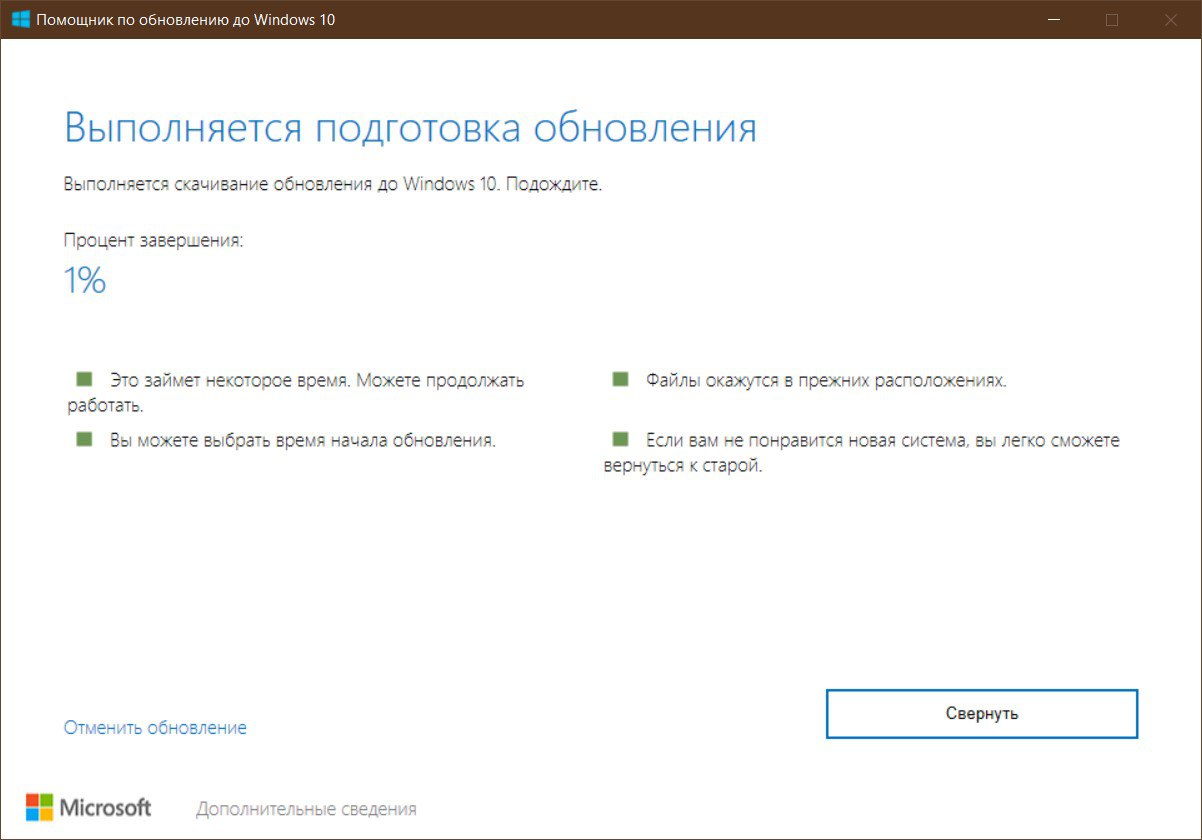Click the Процент завершения label

153,240
